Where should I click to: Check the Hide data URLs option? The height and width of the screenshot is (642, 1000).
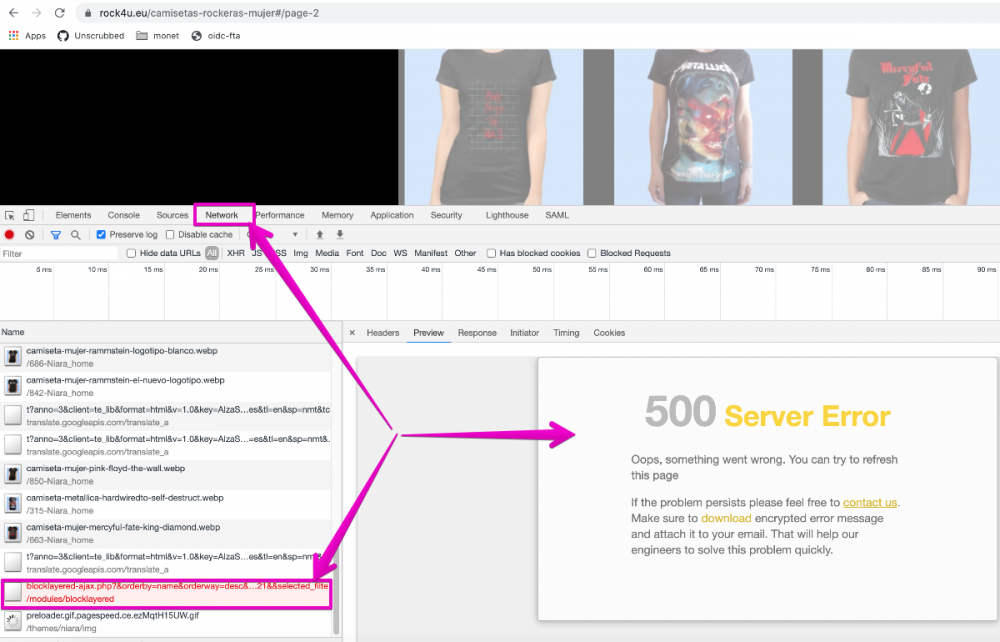(x=132, y=254)
